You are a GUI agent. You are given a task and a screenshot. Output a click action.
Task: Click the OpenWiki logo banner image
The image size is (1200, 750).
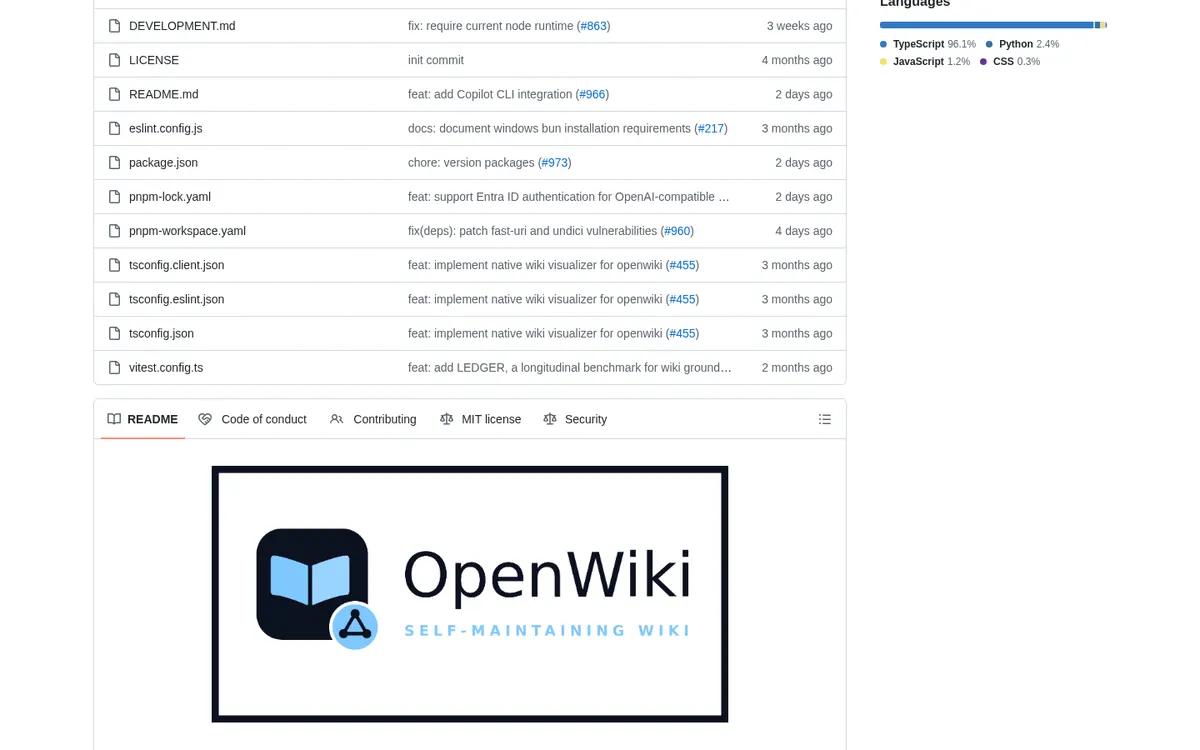pyautogui.click(x=470, y=594)
